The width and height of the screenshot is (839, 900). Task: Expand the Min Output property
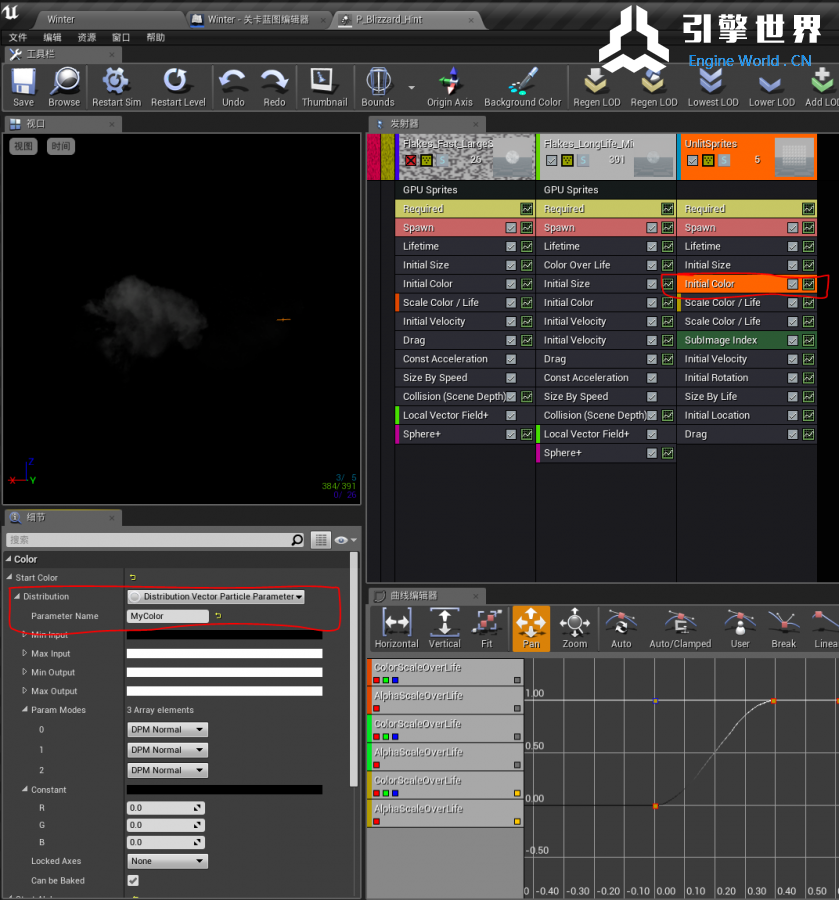point(24,672)
